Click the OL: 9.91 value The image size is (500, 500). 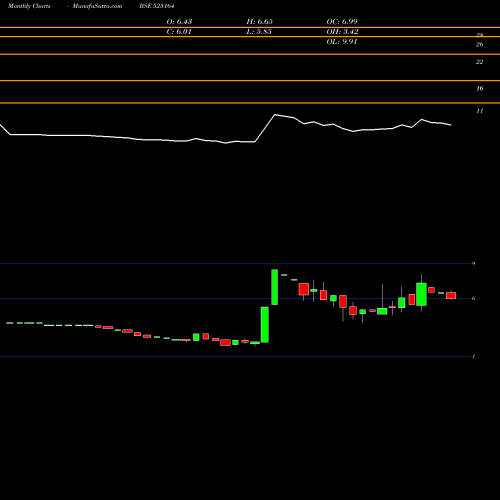342,42
